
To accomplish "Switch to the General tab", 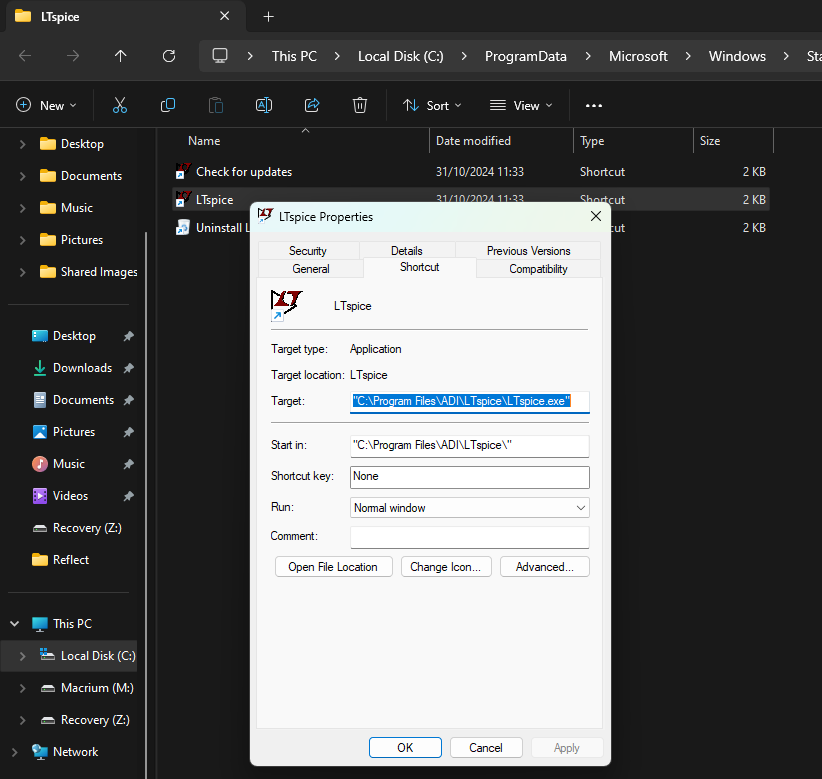I will pyautogui.click(x=311, y=268).
